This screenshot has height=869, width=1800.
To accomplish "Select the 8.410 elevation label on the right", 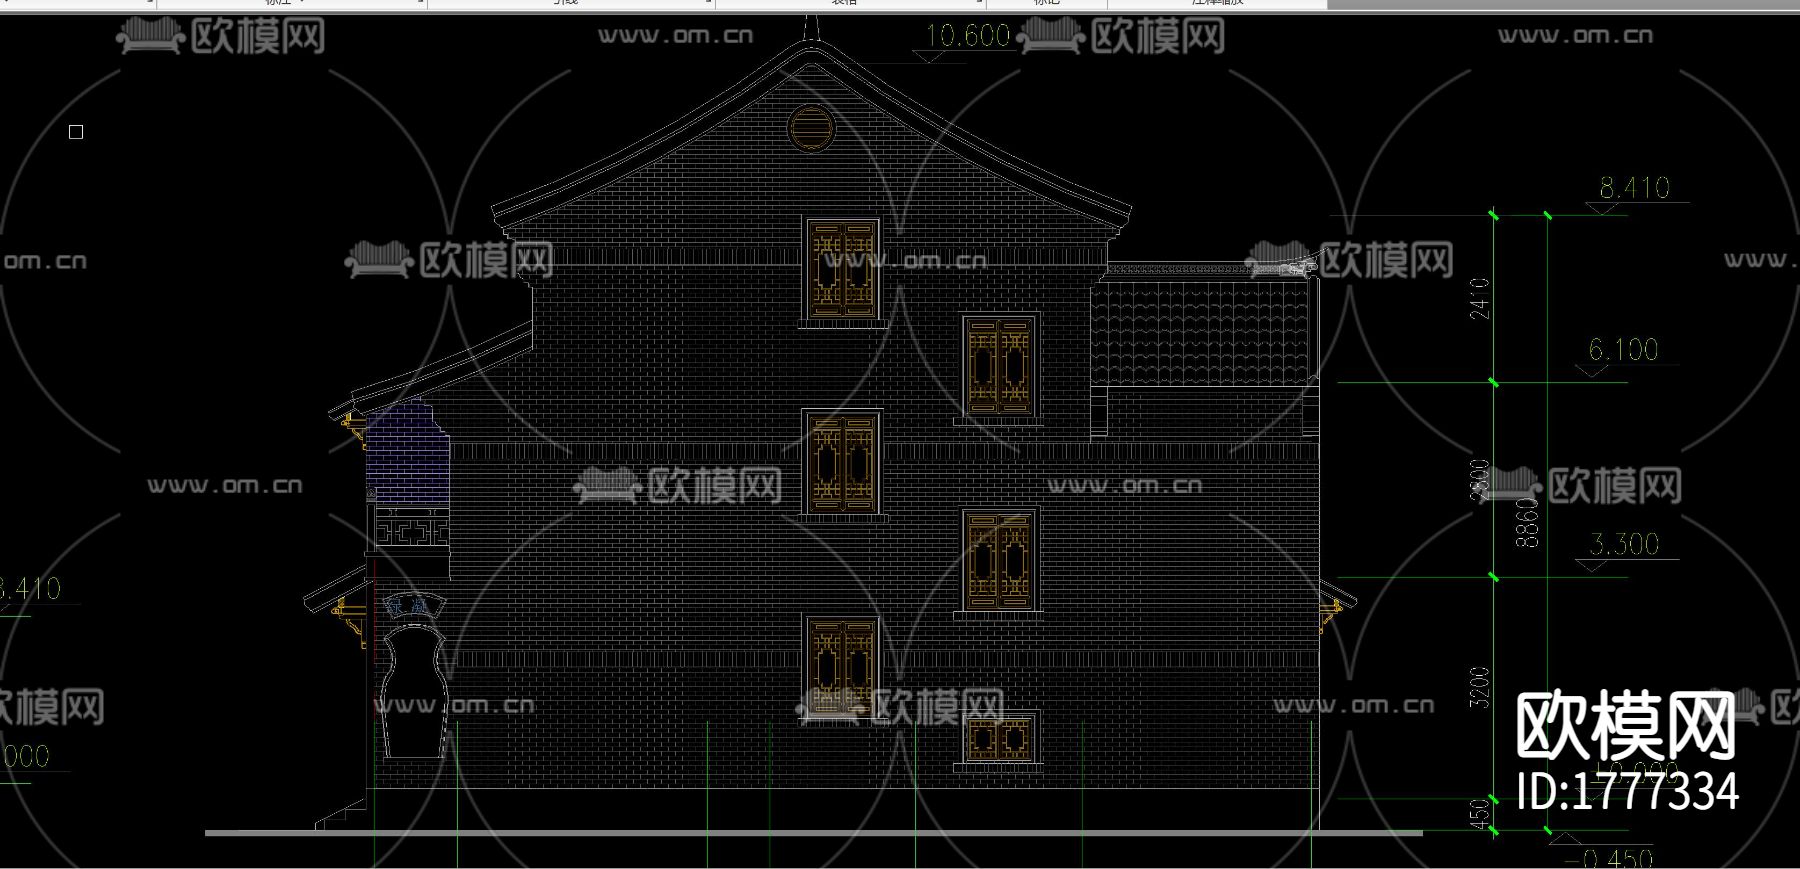I will [1634, 187].
